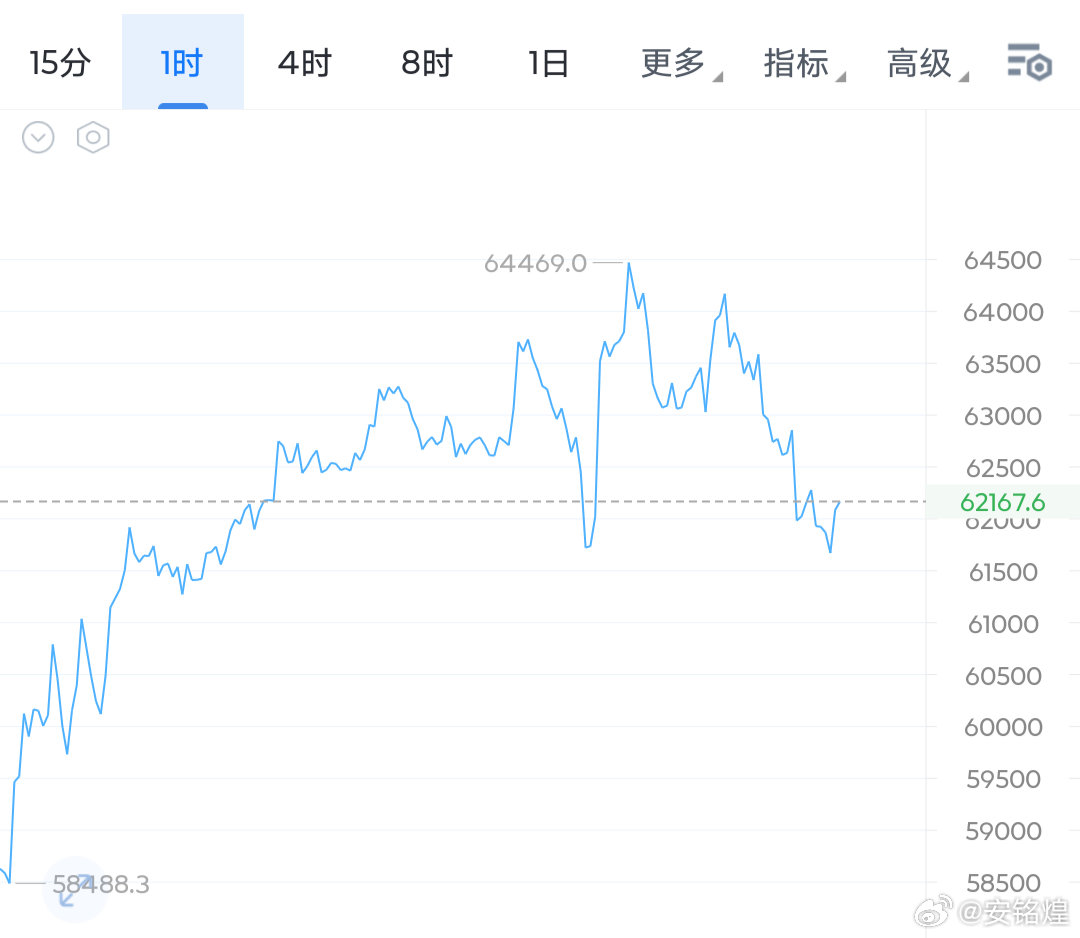Image resolution: width=1080 pixels, height=938 pixels.
Task: Click the high marker 64469.0
Action: (535, 263)
